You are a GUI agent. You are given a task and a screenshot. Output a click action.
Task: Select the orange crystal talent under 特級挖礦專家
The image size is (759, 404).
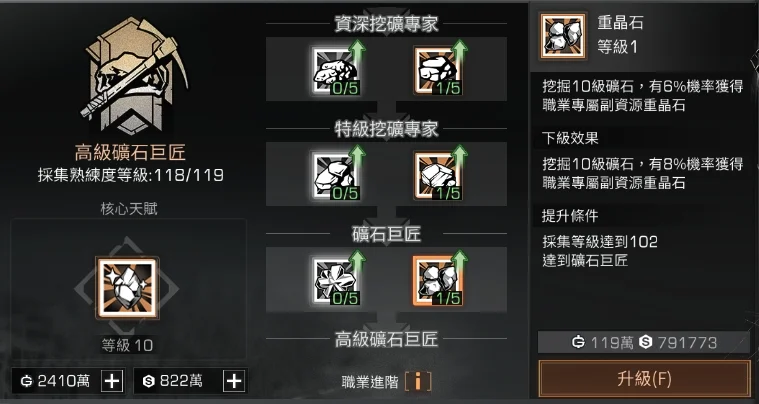tap(438, 176)
